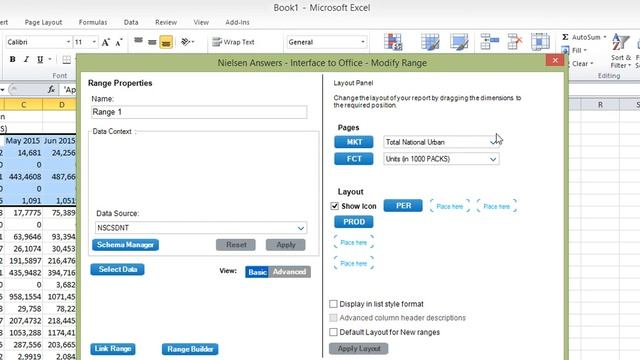The height and width of the screenshot is (360, 640).
Task: Open the cell borders icon
Action: coord(67,60)
